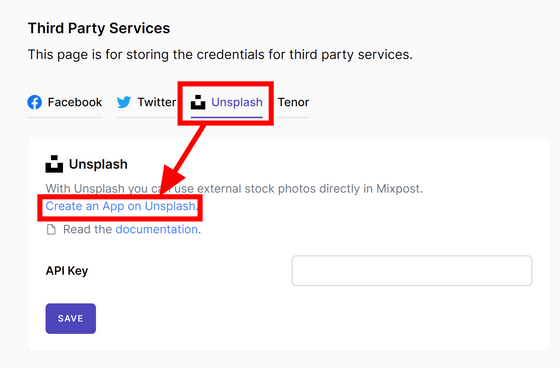Click the storing credentials description text
Image resolution: width=560 pixels, height=368 pixels.
coord(220,55)
